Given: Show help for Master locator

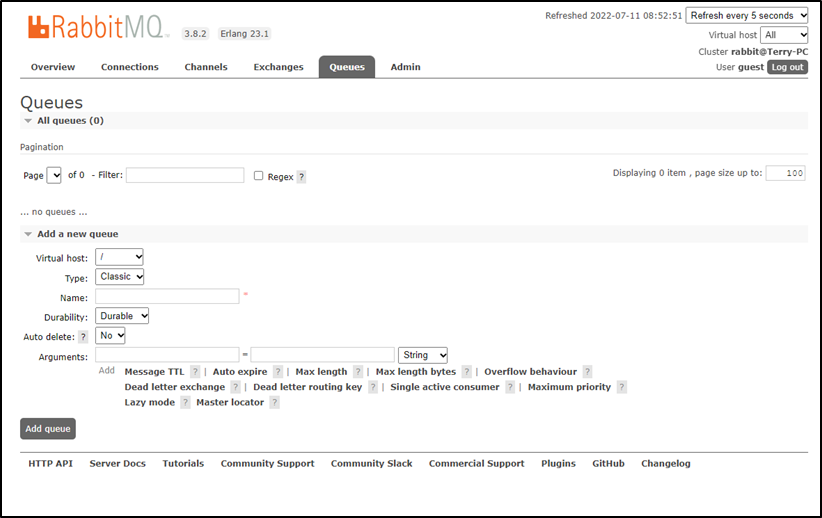Looking at the screenshot, I should click(x=274, y=402).
